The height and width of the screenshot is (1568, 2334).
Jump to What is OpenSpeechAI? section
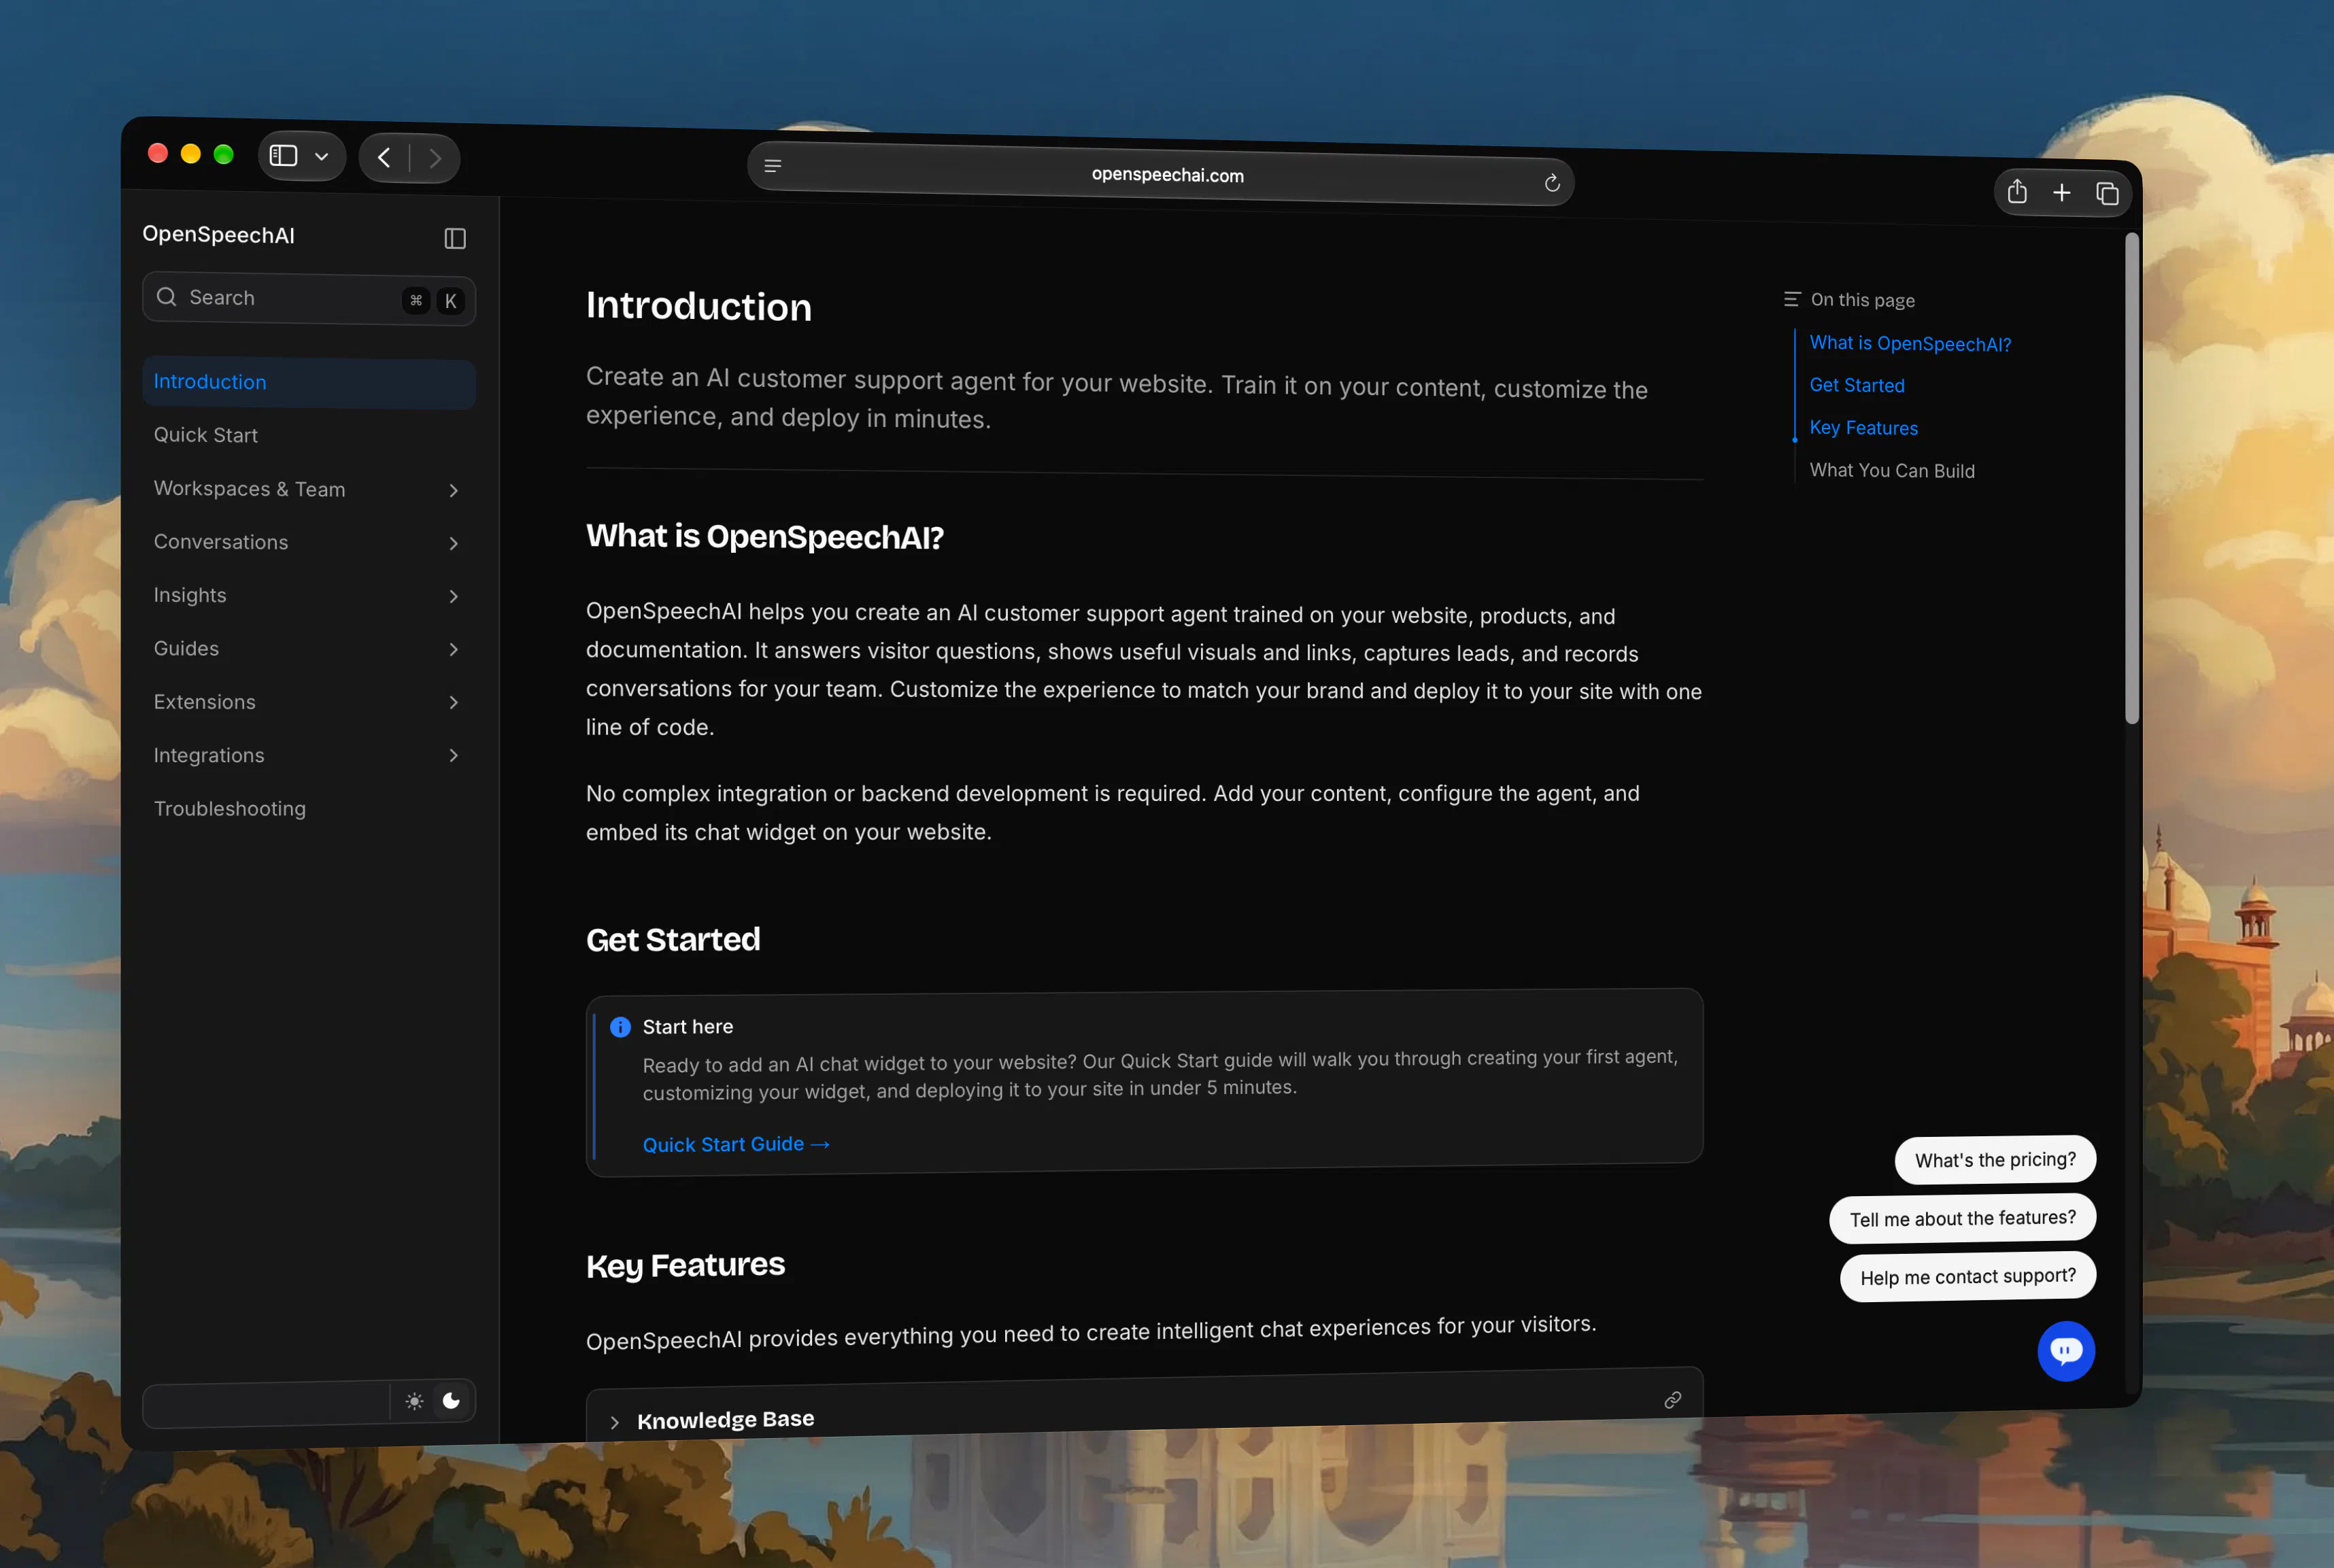coord(1909,343)
